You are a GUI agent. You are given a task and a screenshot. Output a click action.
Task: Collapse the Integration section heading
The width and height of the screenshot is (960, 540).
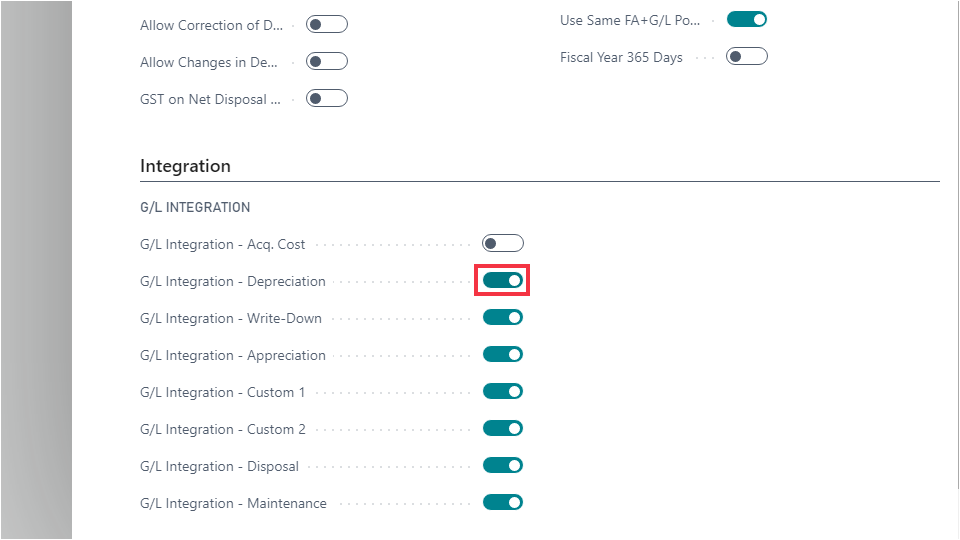coord(185,166)
